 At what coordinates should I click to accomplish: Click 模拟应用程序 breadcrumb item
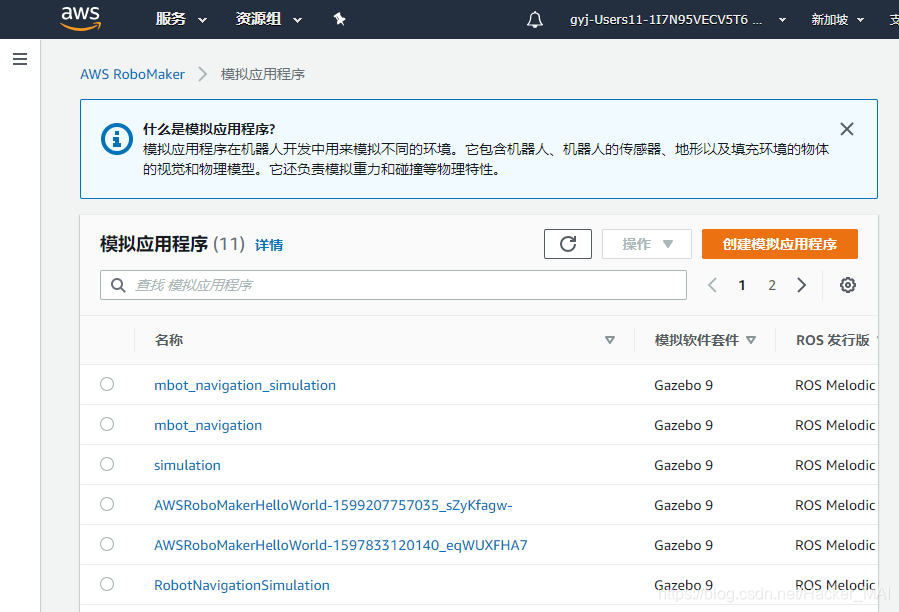(x=263, y=75)
